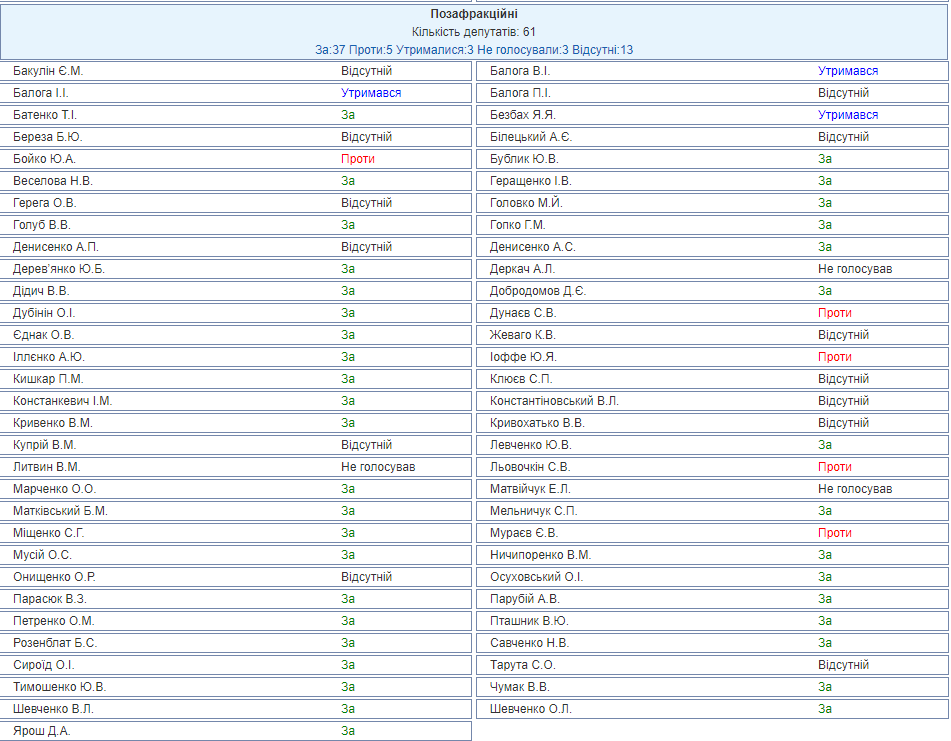The image size is (951, 741).
Task: Select deputy name Бакулін Є.М.
Action: tap(48, 71)
